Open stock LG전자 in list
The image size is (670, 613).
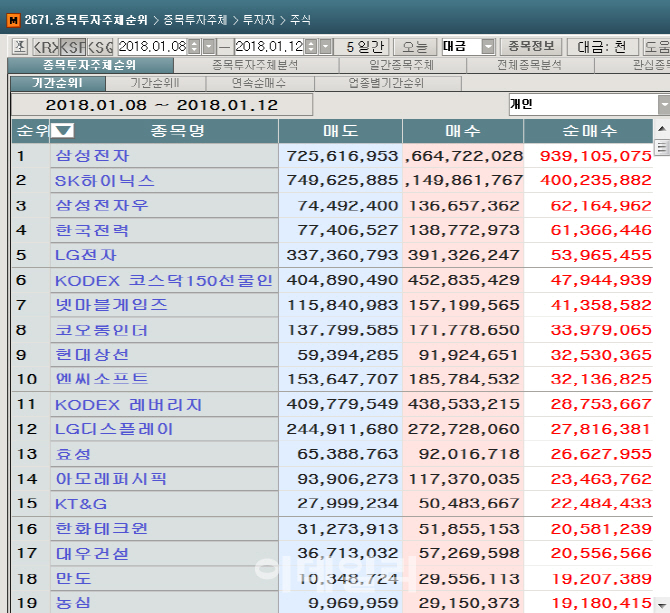(x=85, y=255)
